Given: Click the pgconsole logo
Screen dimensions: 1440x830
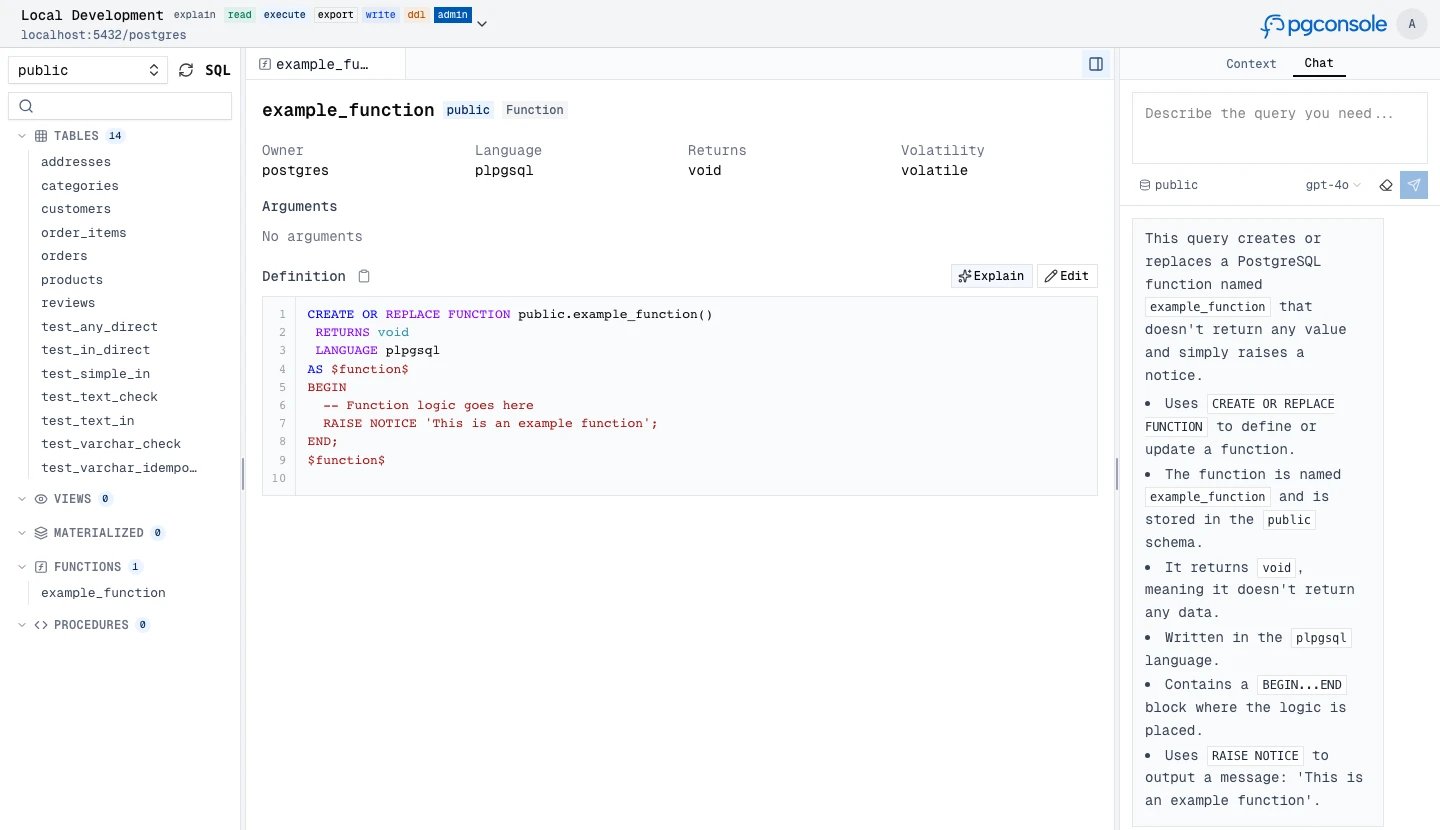Looking at the screenshot, I should coord(1324,25).
